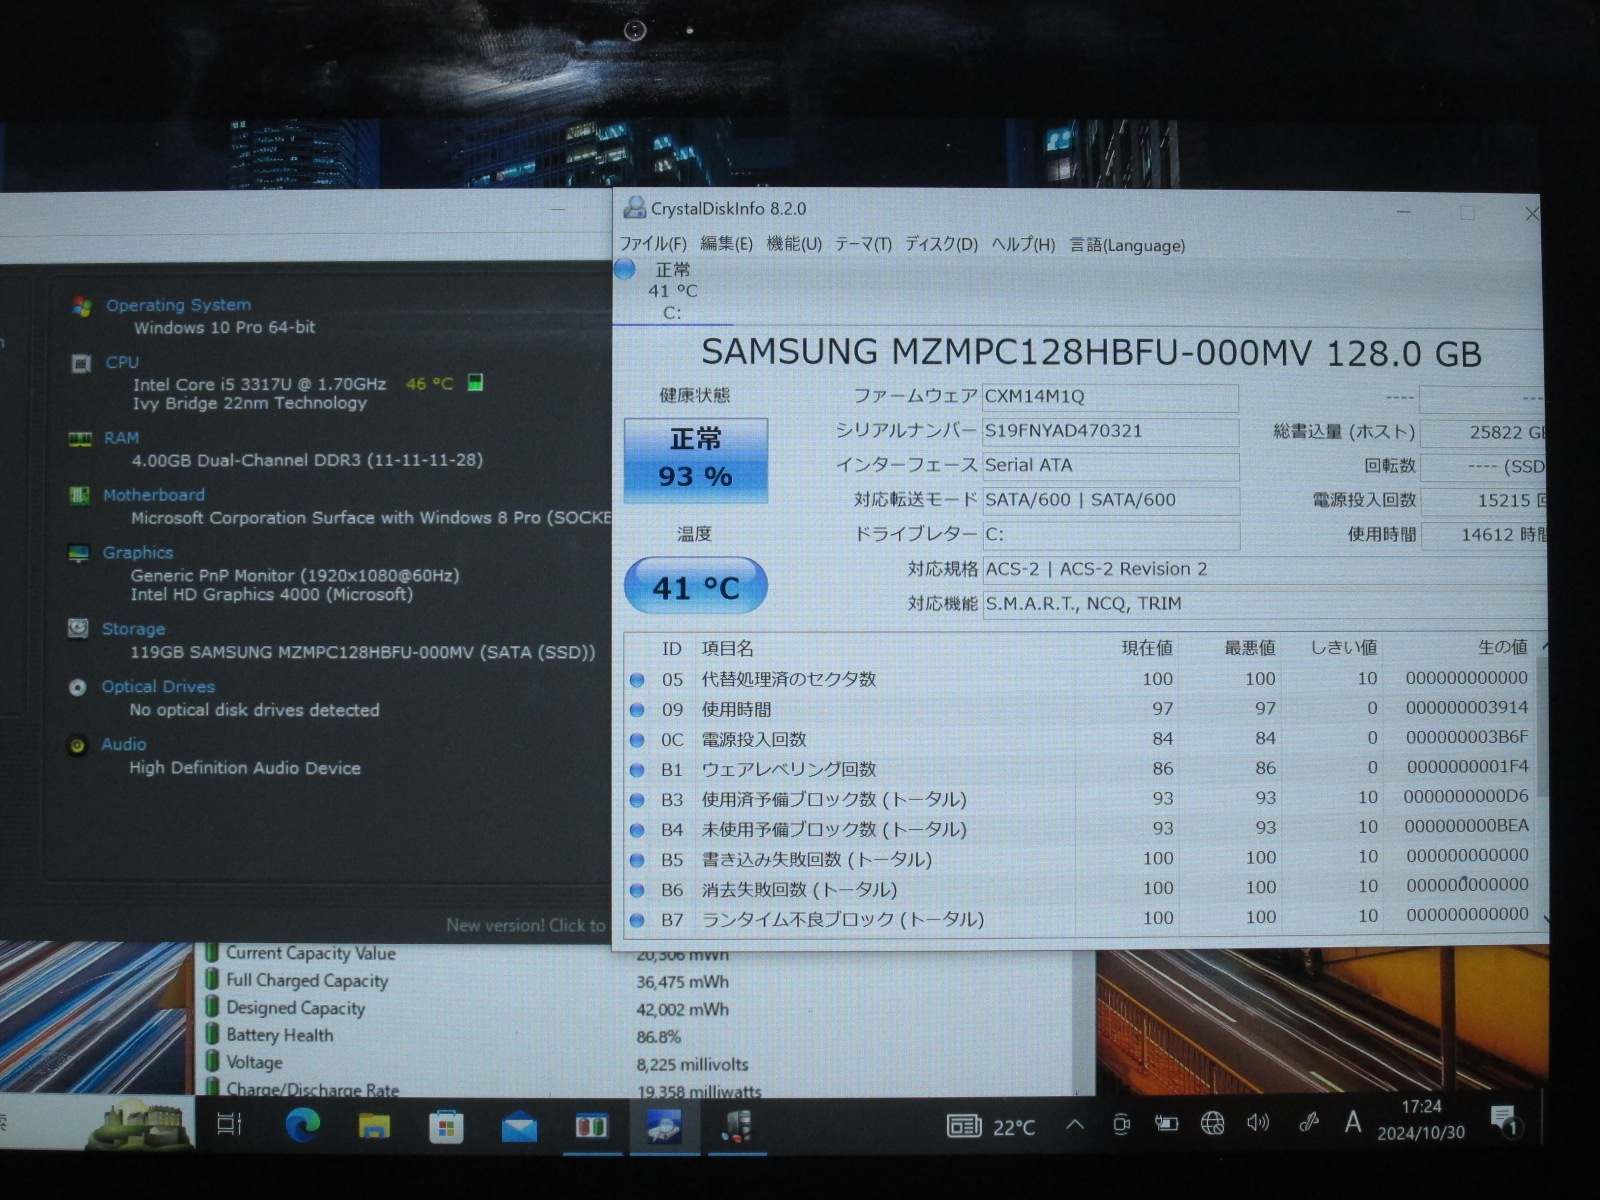Open the ファイル(F) menu in CrystalDiskInfo
The width and height of the screenshot is (1600, 1200).
tap(652, 244)
